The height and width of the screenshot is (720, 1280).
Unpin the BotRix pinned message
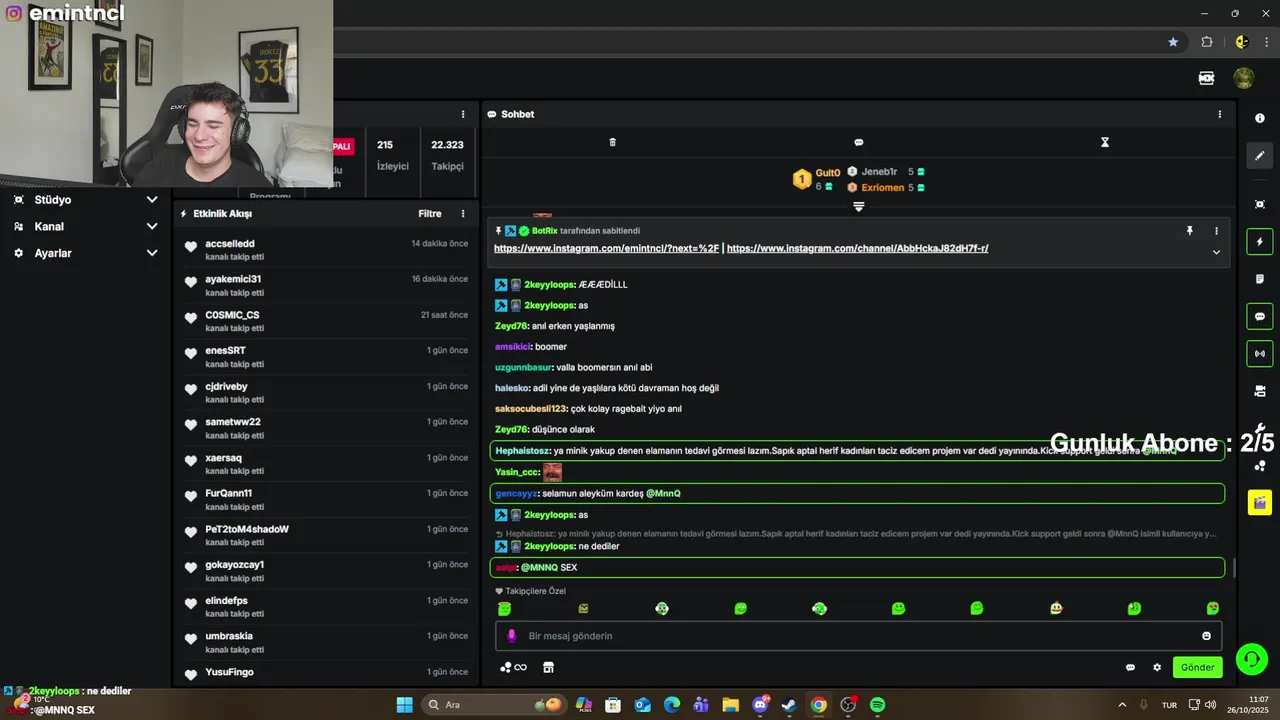[x=1189, y=230]
